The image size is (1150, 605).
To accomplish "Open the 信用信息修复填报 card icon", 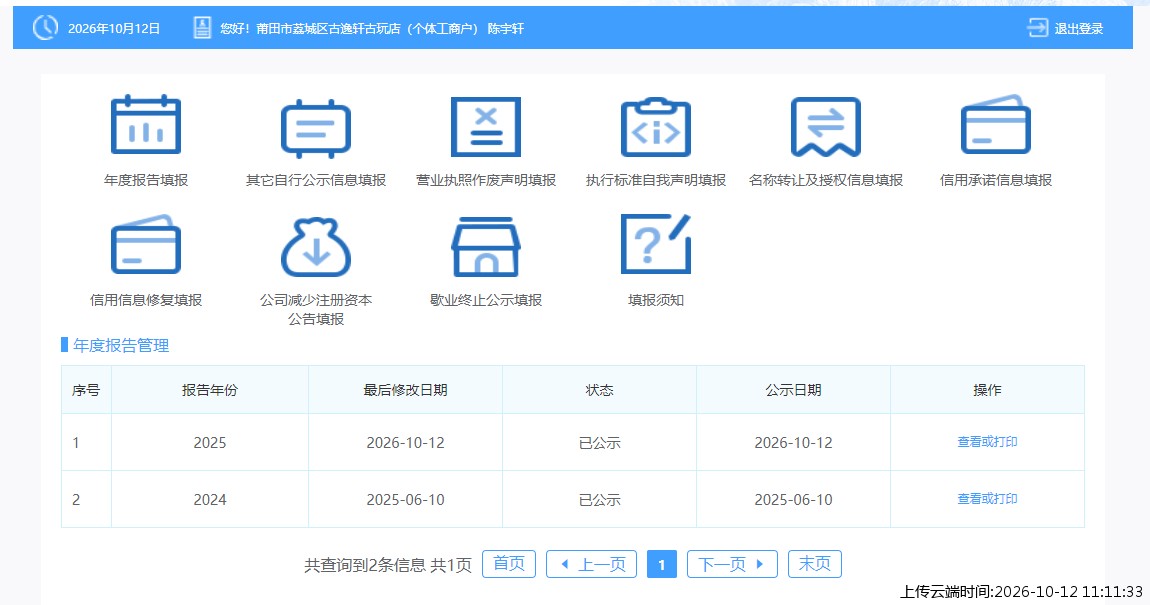I will (x=146, y=245).
